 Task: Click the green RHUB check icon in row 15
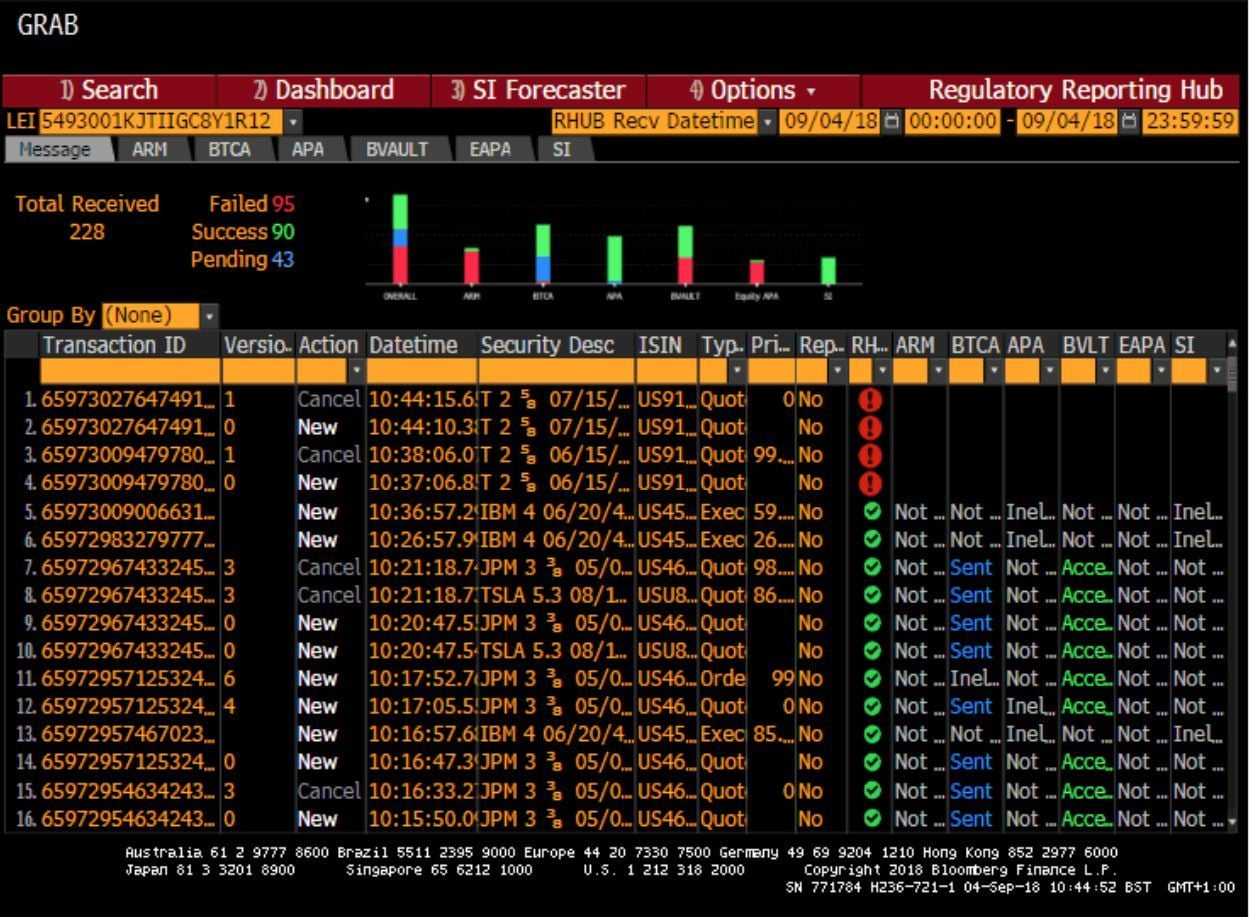[x=871, y=791]
